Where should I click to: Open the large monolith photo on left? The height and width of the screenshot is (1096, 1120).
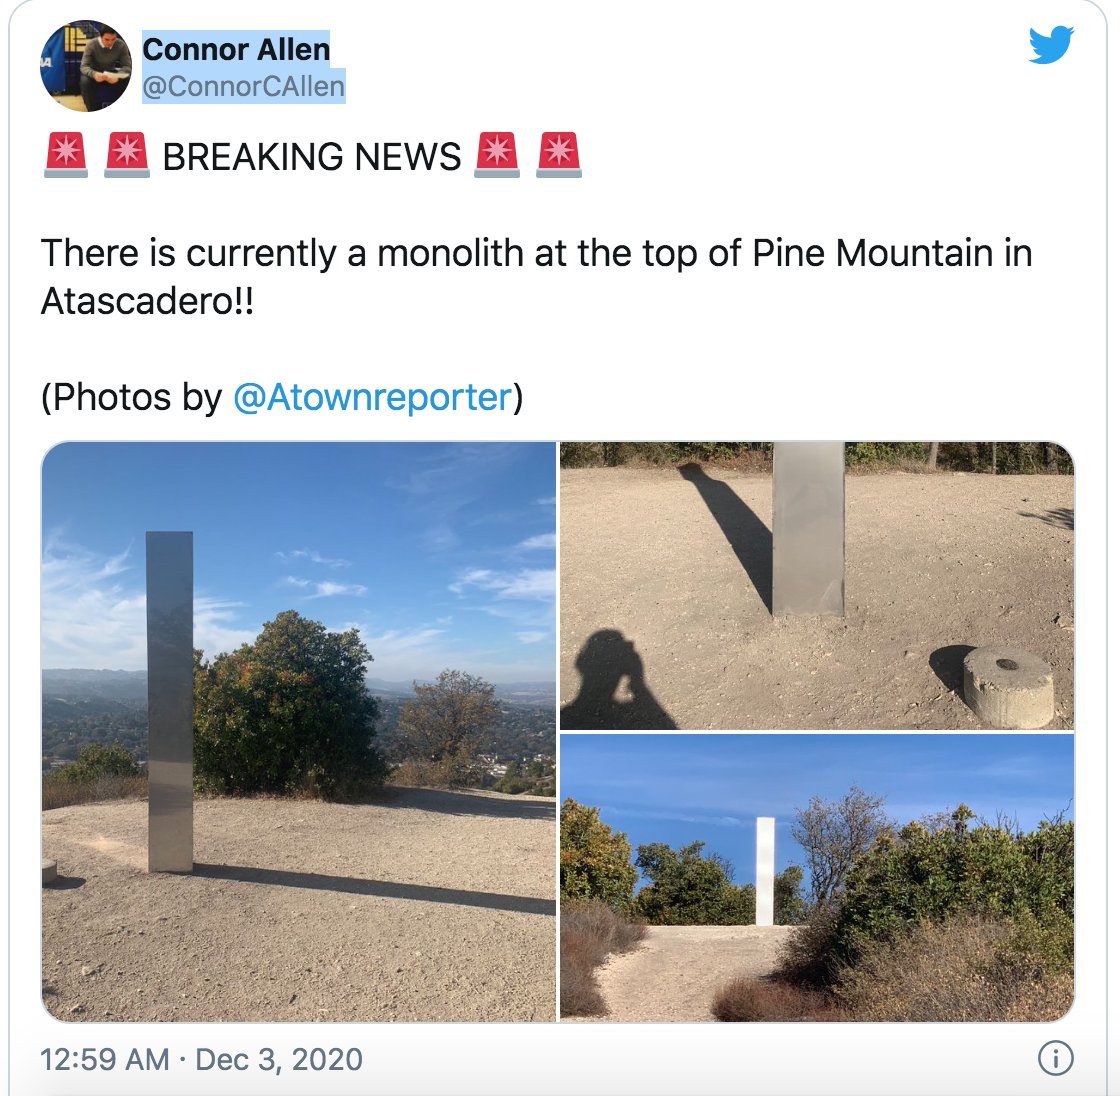(299, 732)
